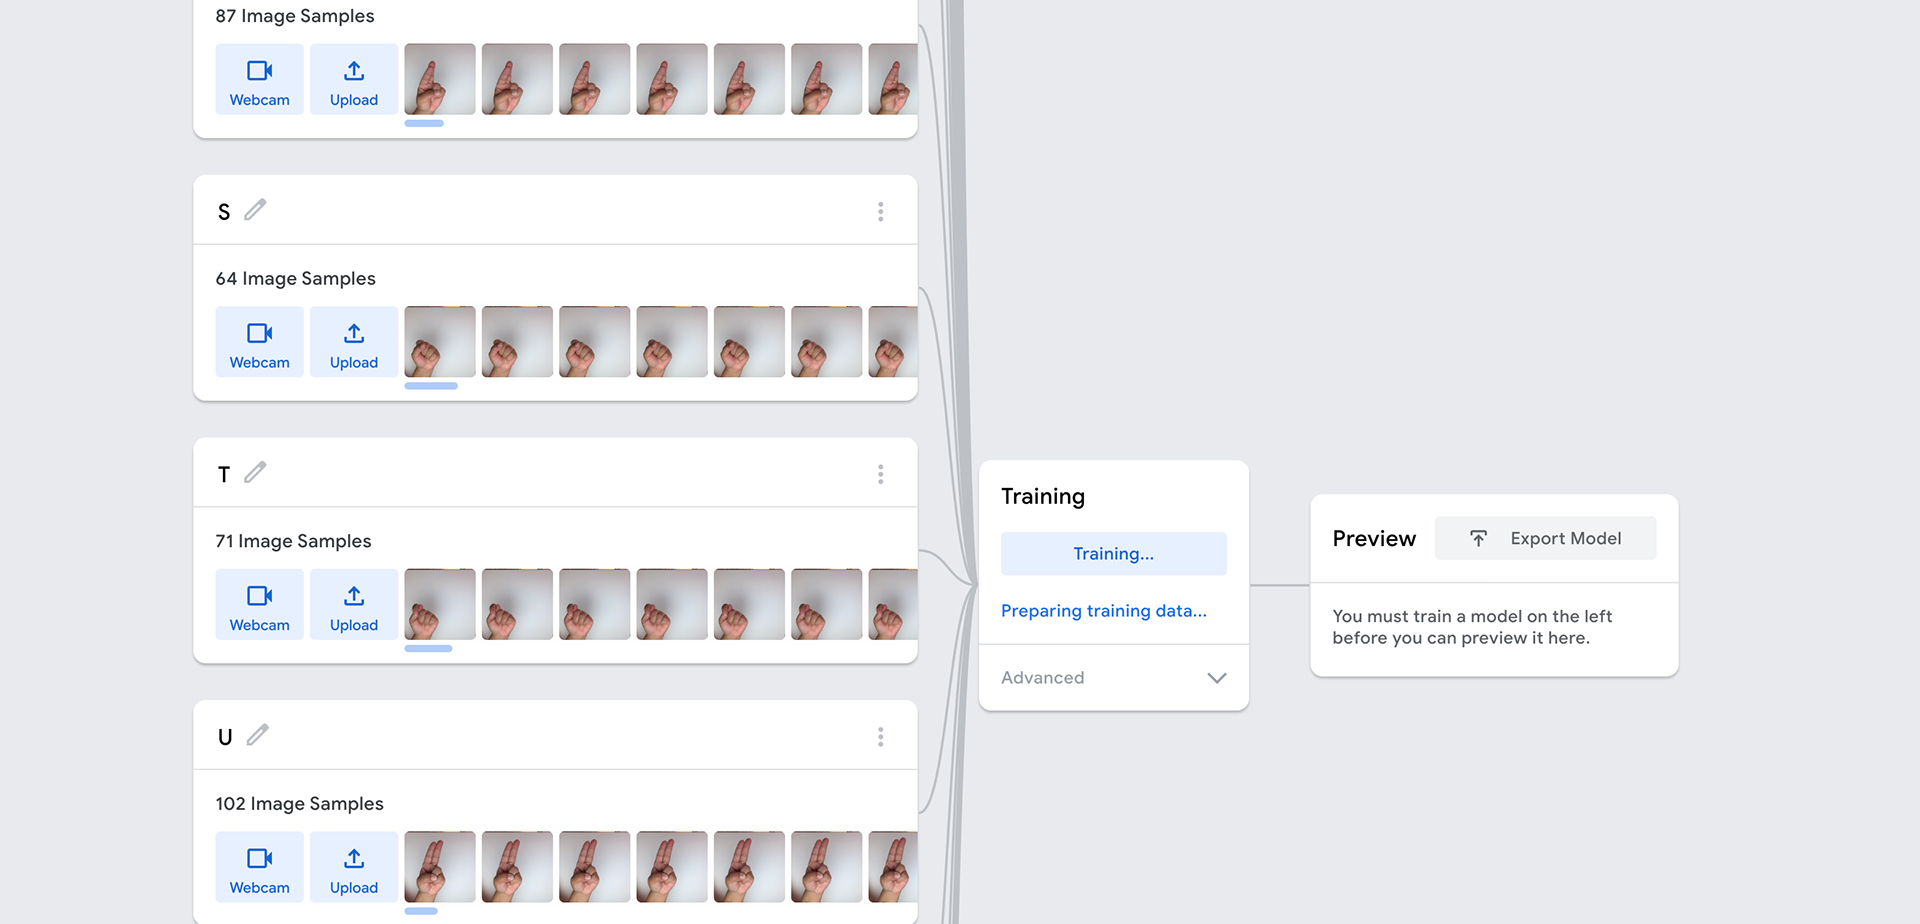The height and width of the screenshot is (924, 1920).
Task: Click the 'Training' panel heading
Action: [x=1043, y=497]
